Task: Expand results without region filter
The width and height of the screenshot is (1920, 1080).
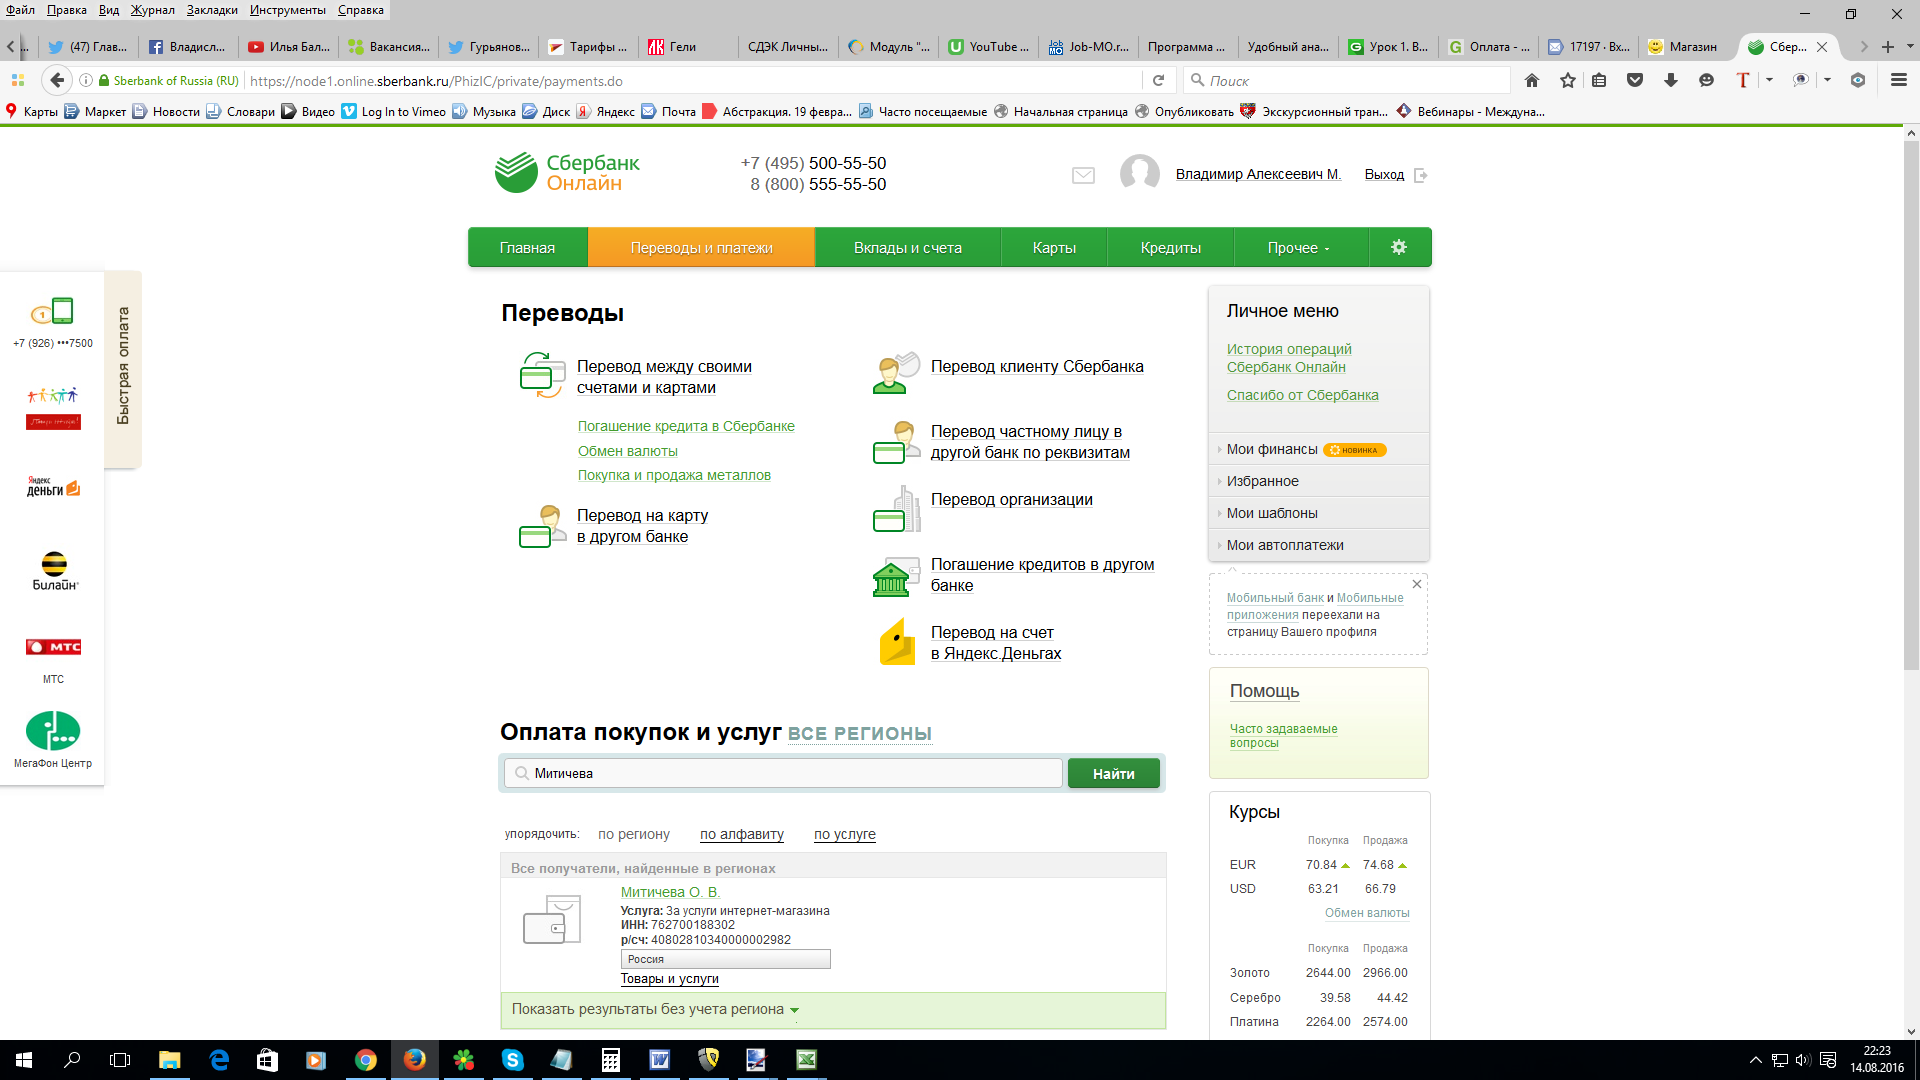Action: pos(655,1009)
